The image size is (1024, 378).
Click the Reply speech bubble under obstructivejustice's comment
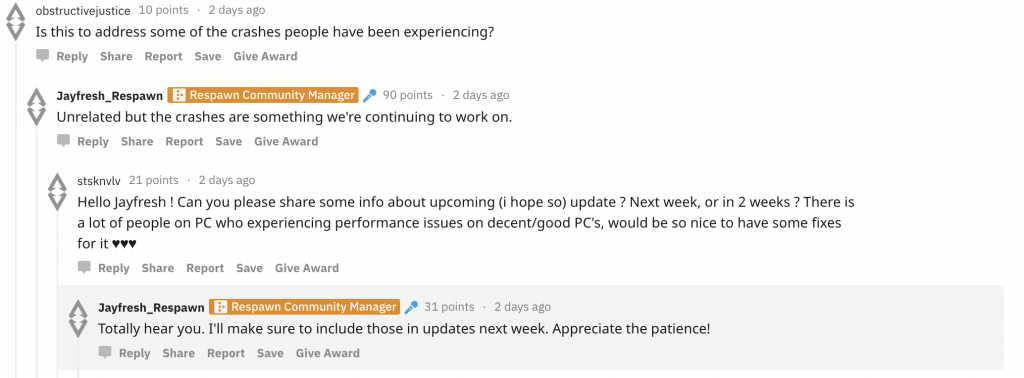click(x=42, y=56)
